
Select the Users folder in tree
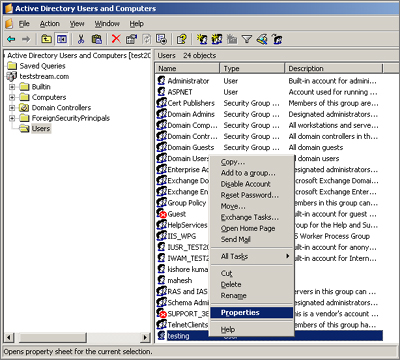click(41, 129)
